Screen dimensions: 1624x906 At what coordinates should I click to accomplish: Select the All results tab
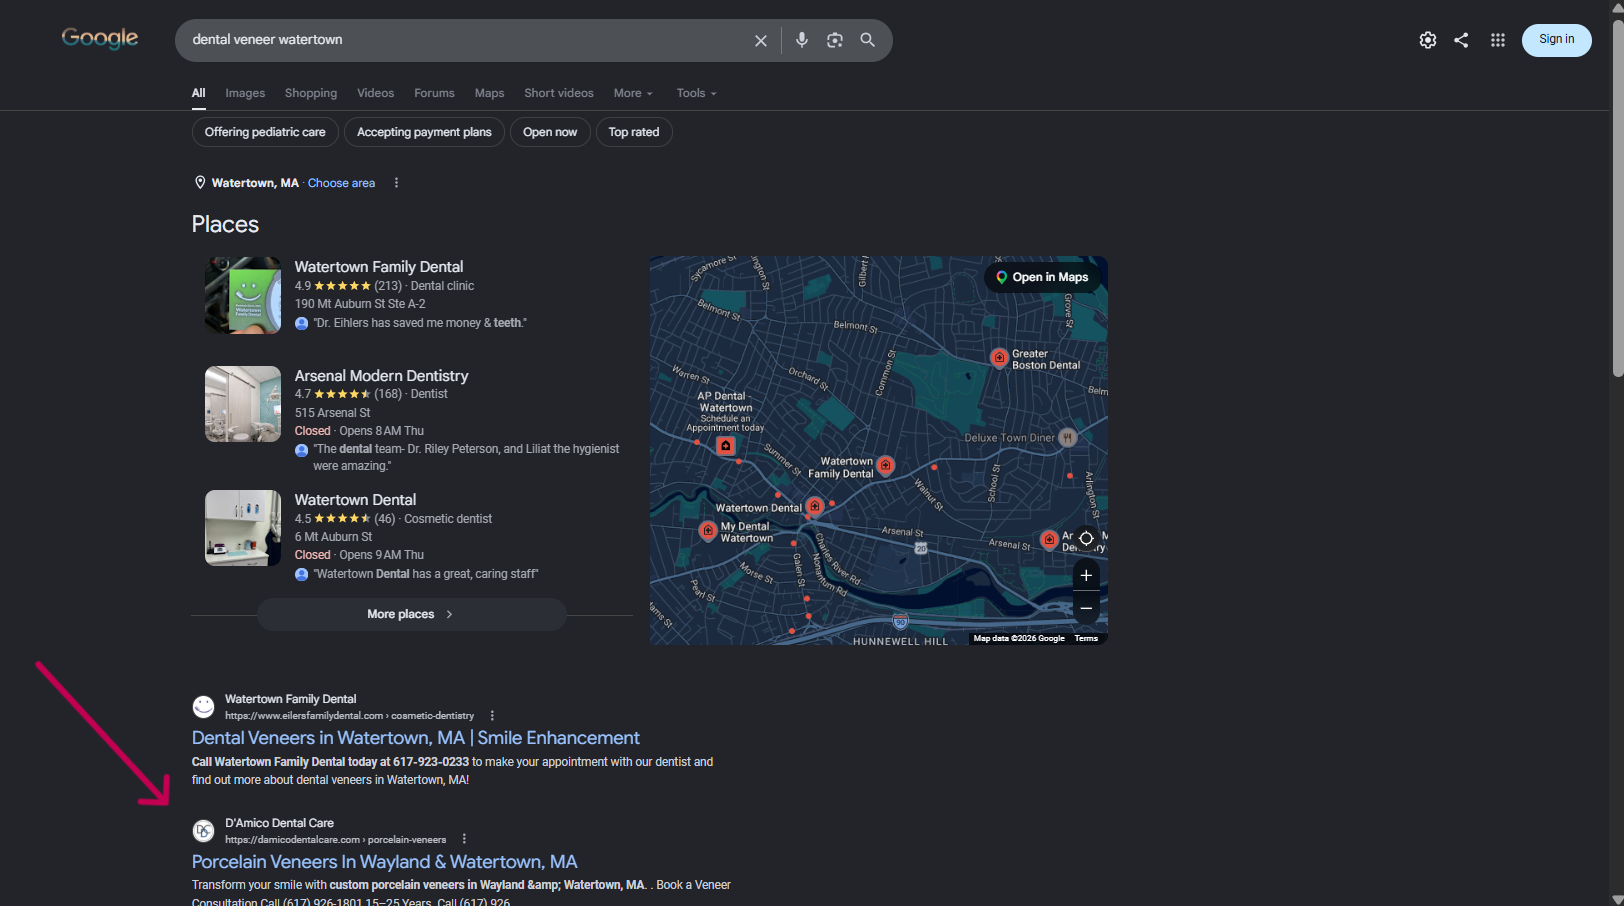(x=199, y=93)
